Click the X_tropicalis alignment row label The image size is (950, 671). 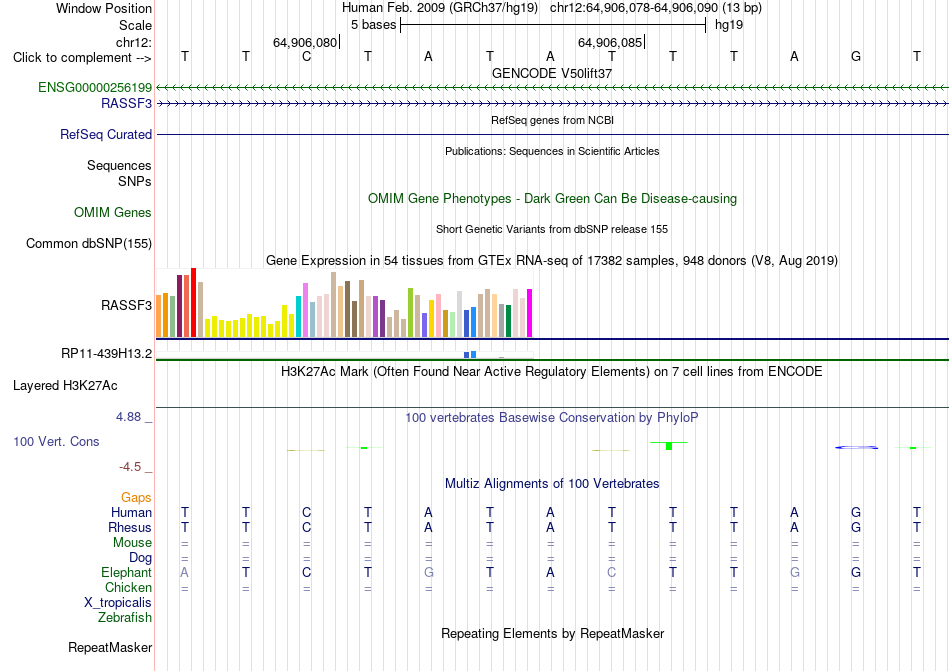pos(118,603)
